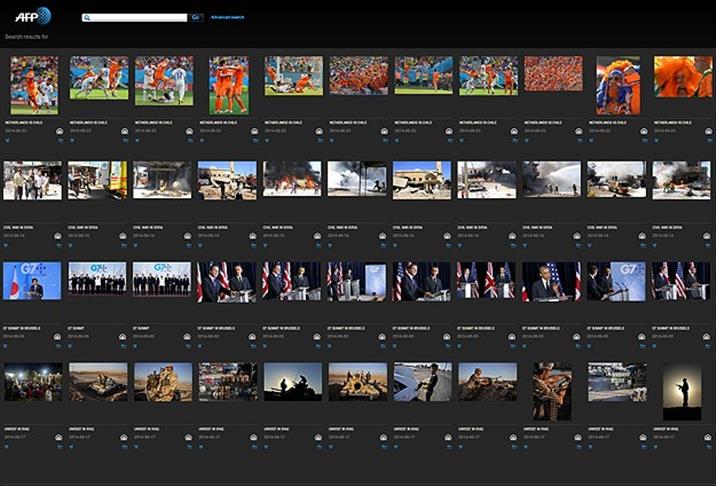Expand the small arrow under first Unrest in Iraq photo
This screenshot has width=716, height=486.
(x=7, y=445)
